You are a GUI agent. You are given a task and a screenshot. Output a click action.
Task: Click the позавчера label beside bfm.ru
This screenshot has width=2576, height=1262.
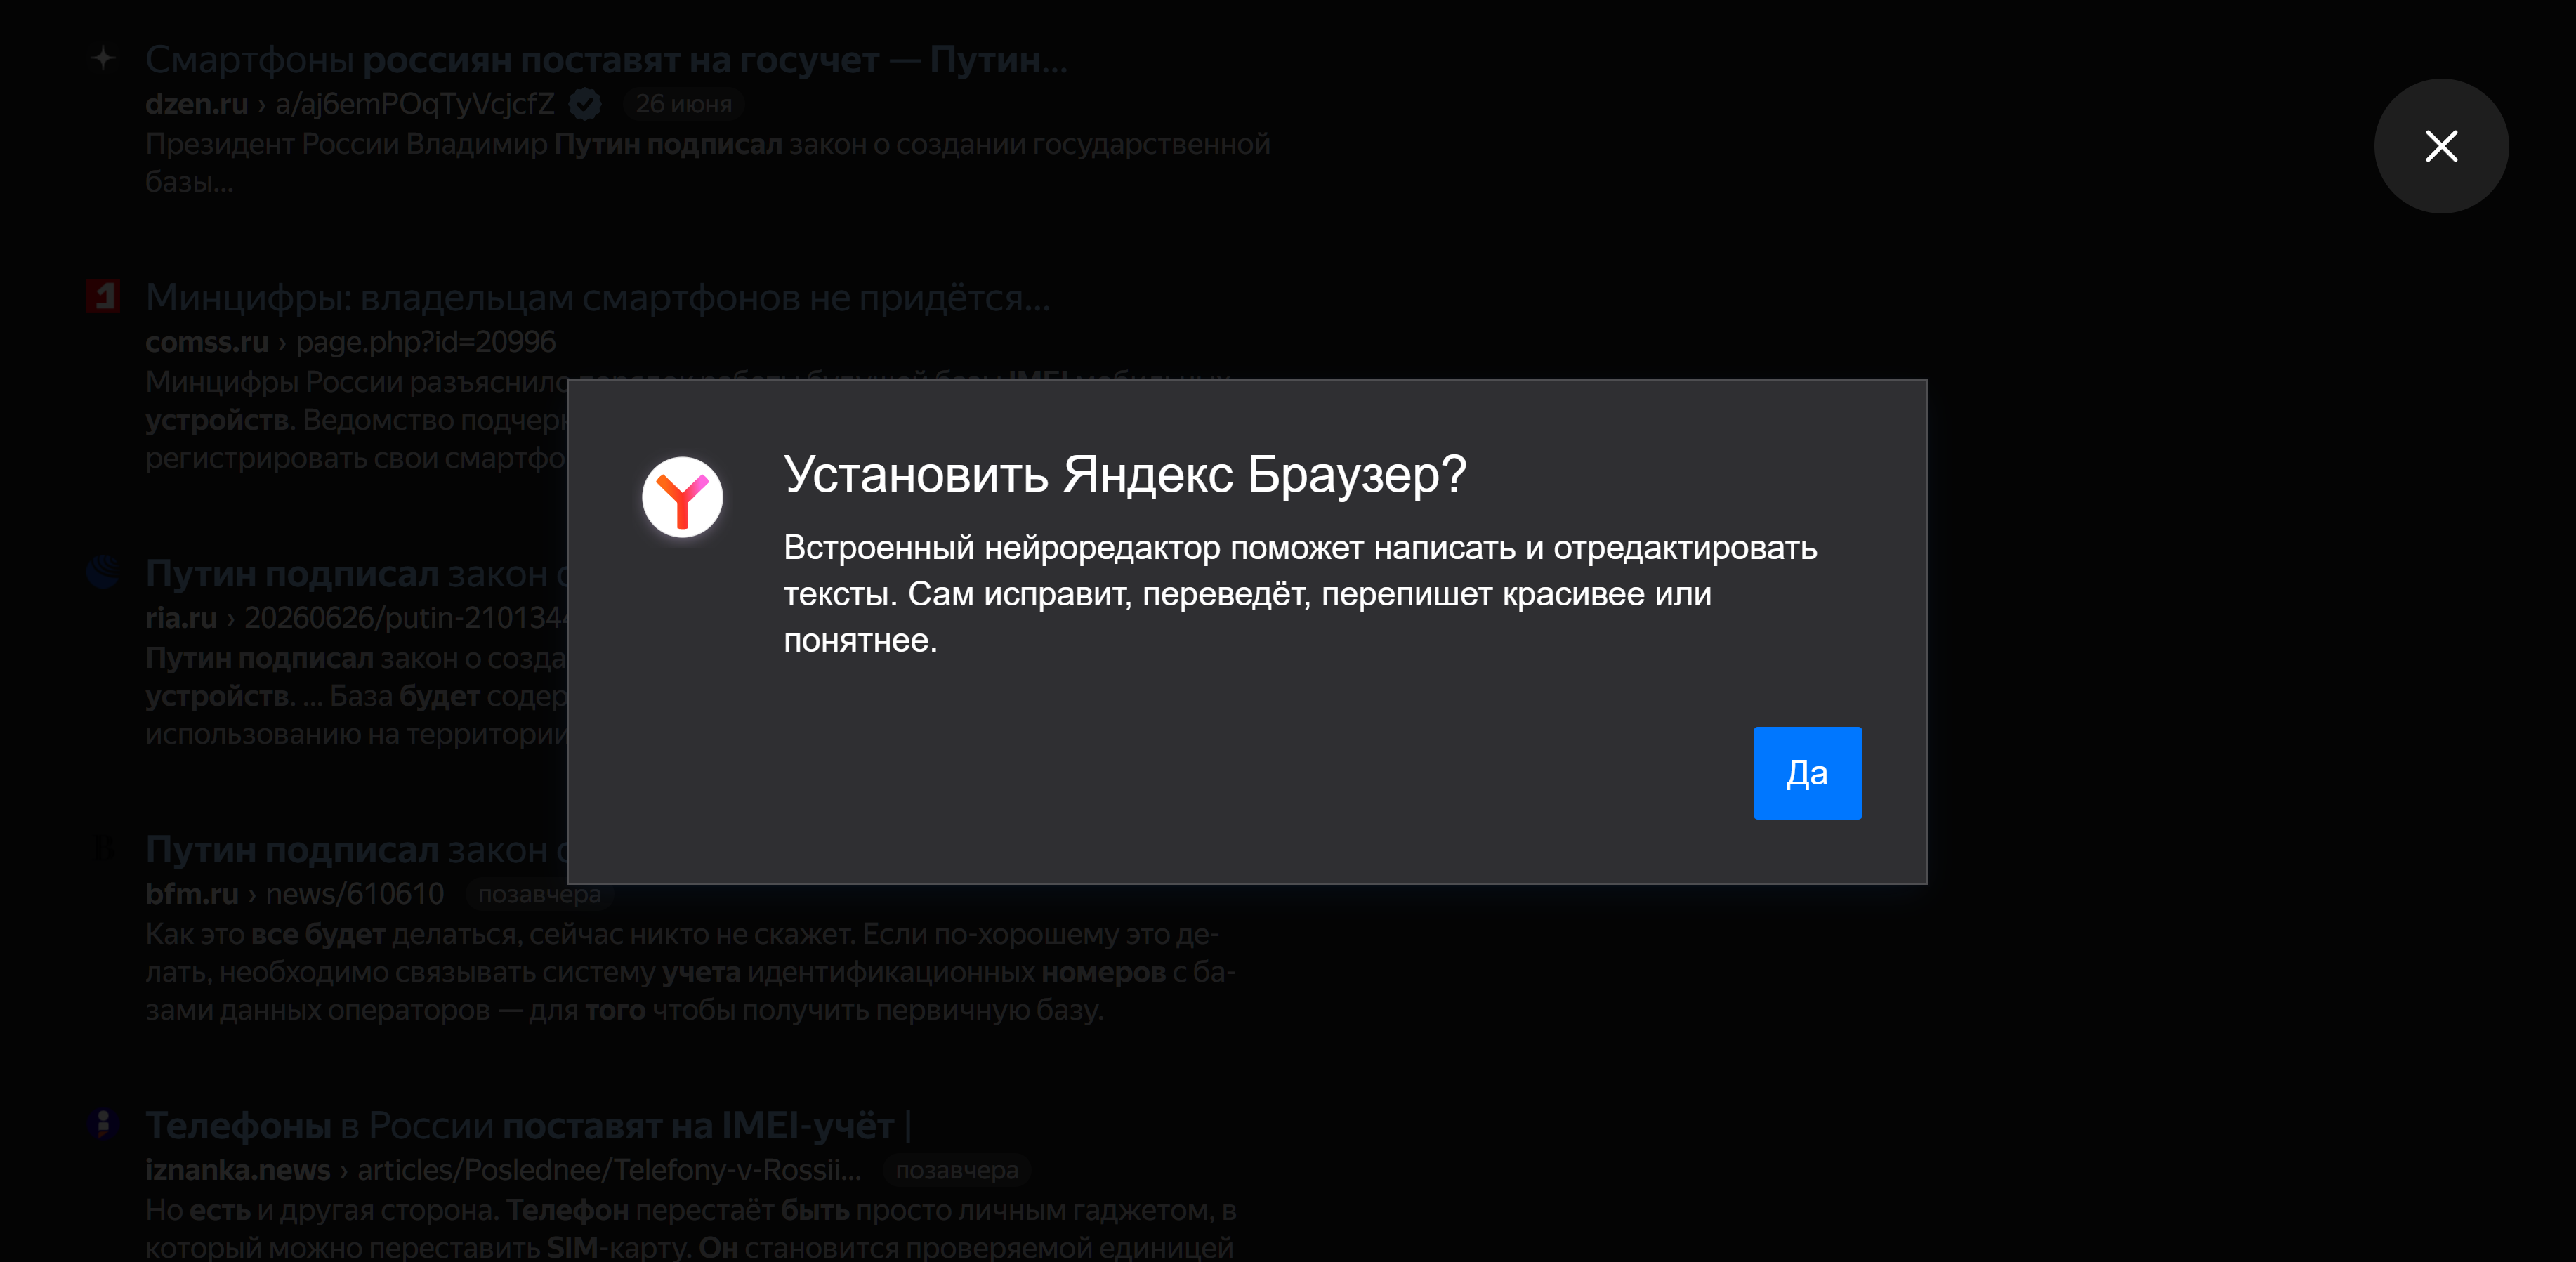539,894
